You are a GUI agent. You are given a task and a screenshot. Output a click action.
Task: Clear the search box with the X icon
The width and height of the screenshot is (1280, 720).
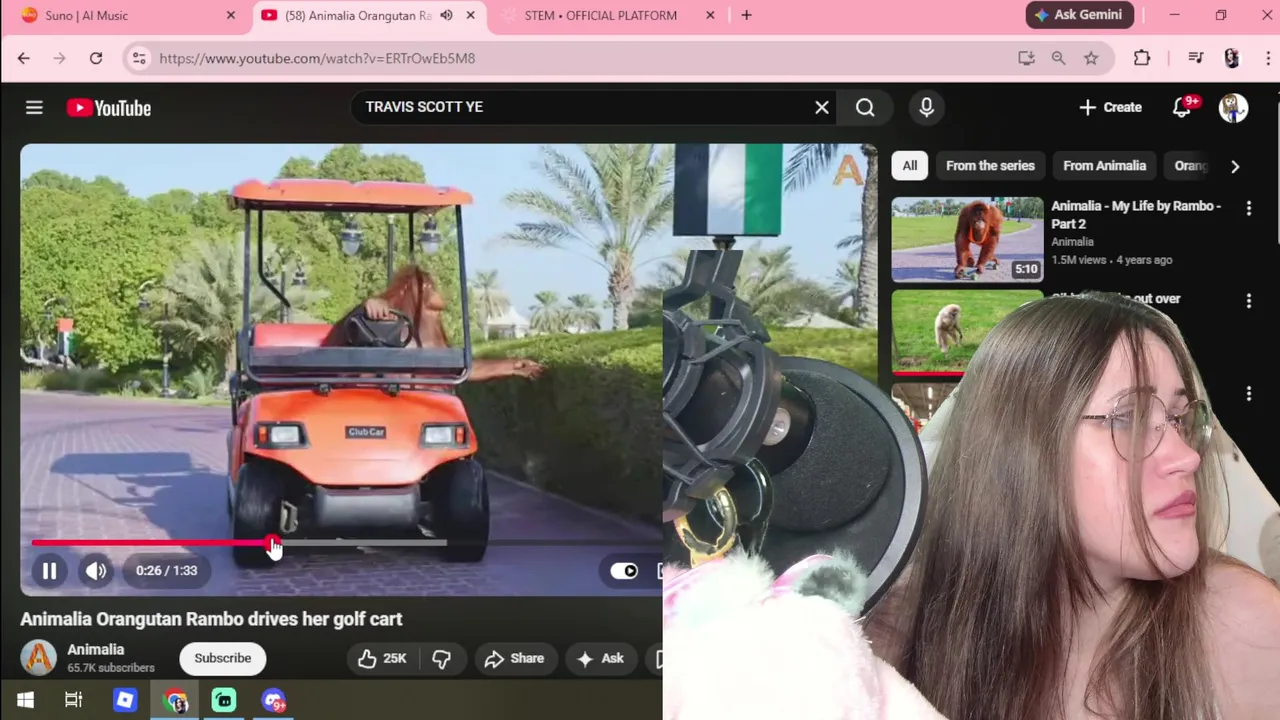[x=822, y=107]
